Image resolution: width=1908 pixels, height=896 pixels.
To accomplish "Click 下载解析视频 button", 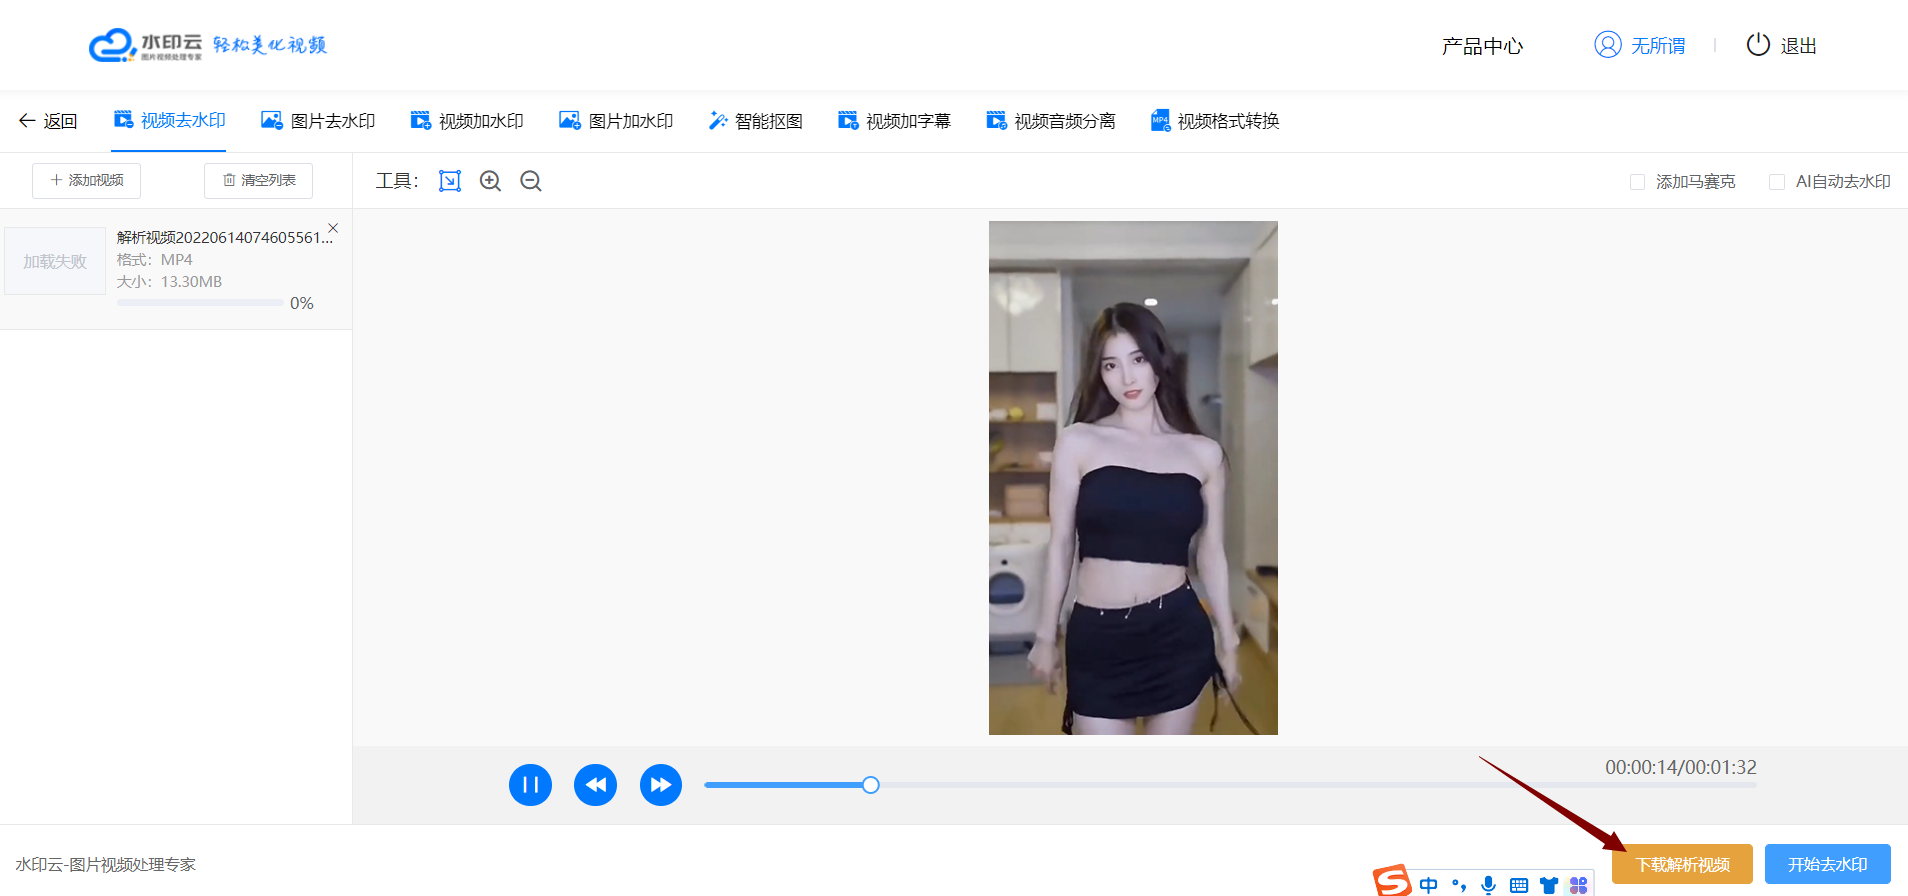I will click(1682, 864).
